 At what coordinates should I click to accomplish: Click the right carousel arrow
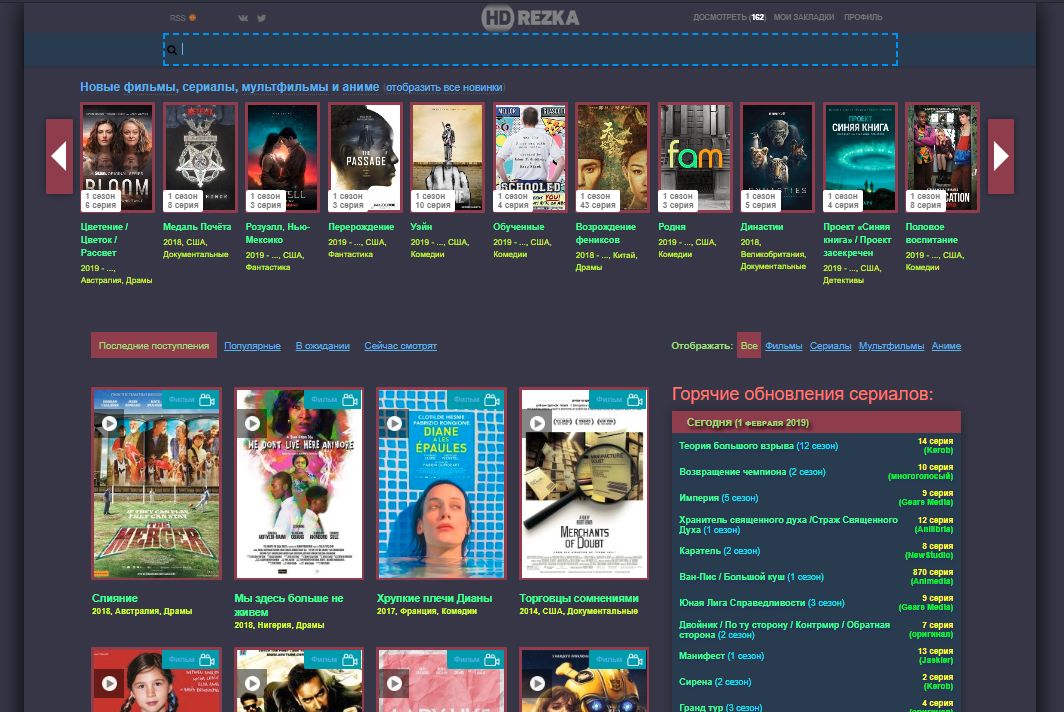click(x=1001, y=156)
